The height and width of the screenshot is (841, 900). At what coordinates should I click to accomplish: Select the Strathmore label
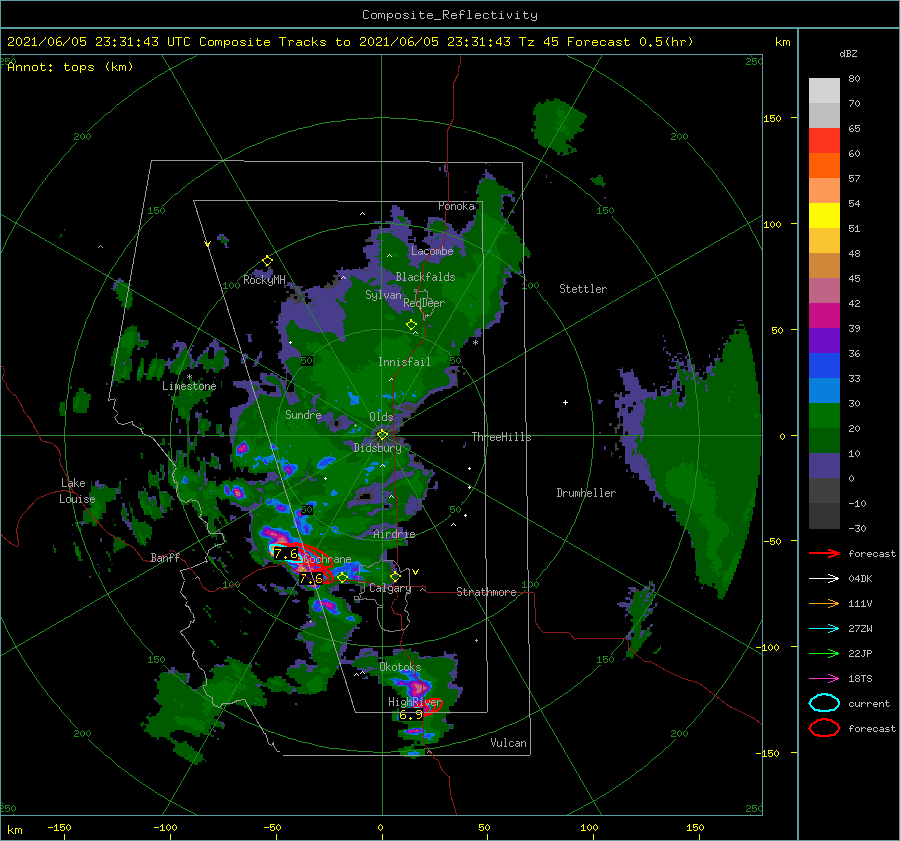point(486,592)
